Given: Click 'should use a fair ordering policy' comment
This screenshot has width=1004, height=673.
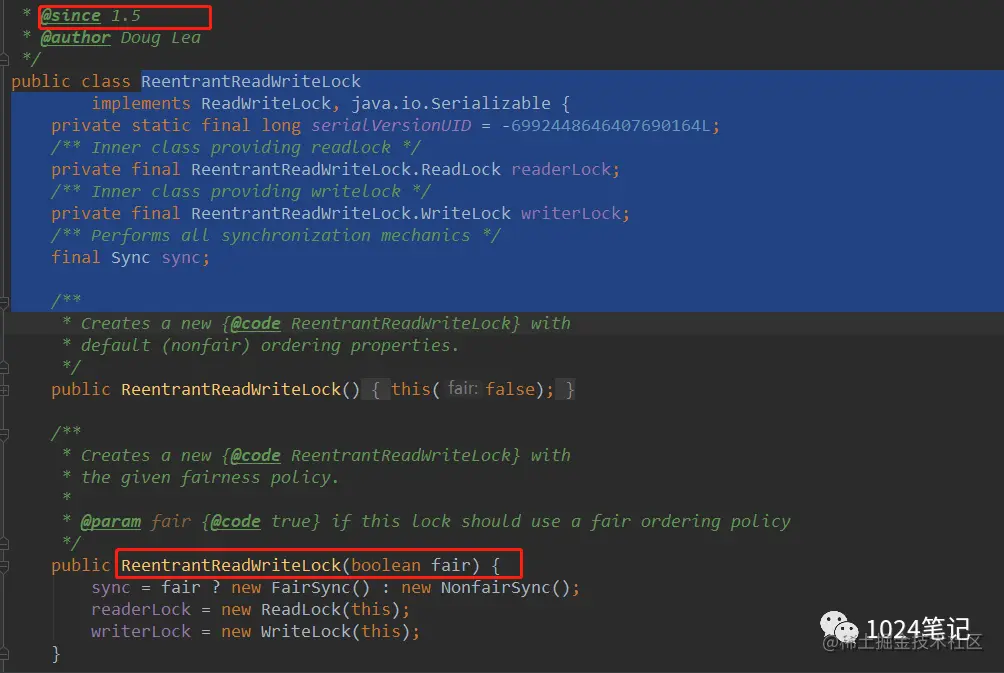Looking at the screenshot, I should (x=625, y=522).
